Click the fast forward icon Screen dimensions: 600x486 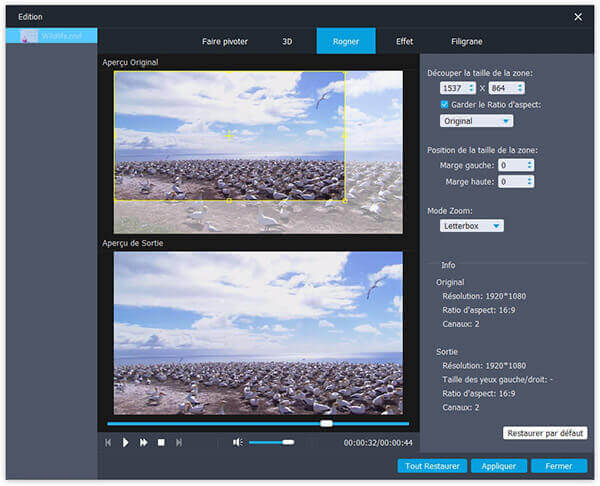143,442
